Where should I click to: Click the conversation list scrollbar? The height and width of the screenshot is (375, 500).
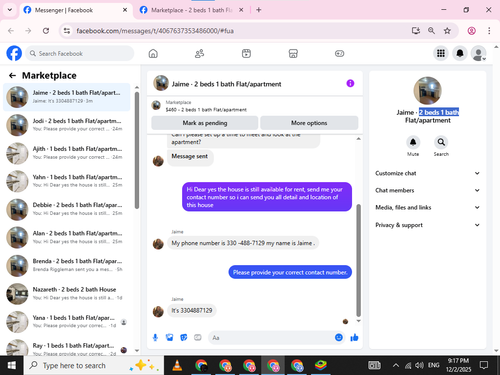(x=137, y=150)
